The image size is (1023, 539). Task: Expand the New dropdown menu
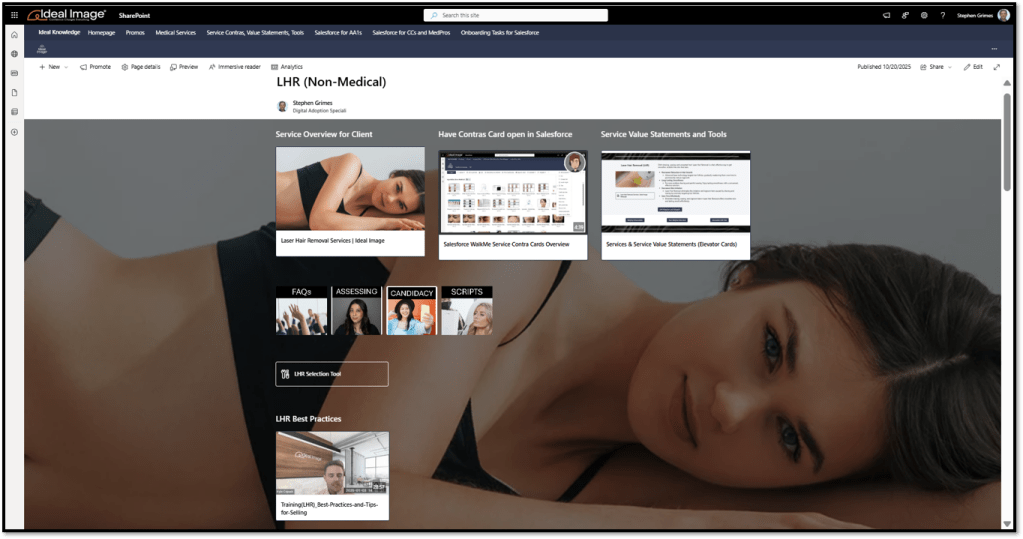click(x=54, y=67)
